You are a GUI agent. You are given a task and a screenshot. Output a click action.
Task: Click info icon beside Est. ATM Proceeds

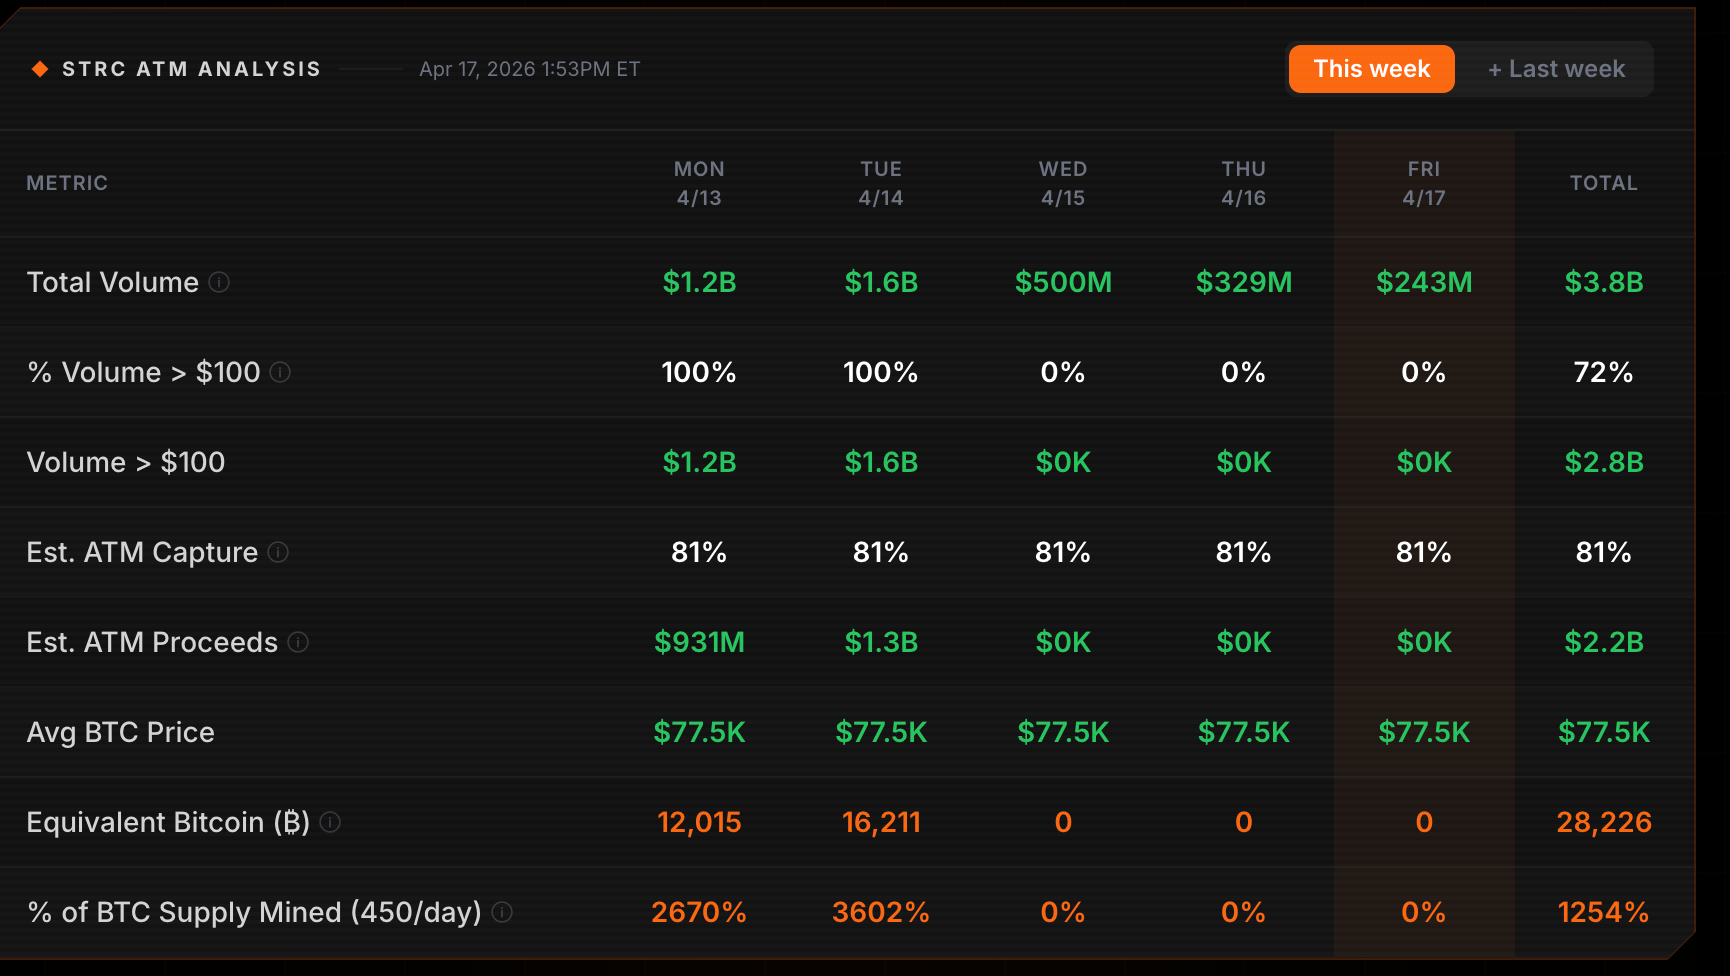[x=298, y=642]
